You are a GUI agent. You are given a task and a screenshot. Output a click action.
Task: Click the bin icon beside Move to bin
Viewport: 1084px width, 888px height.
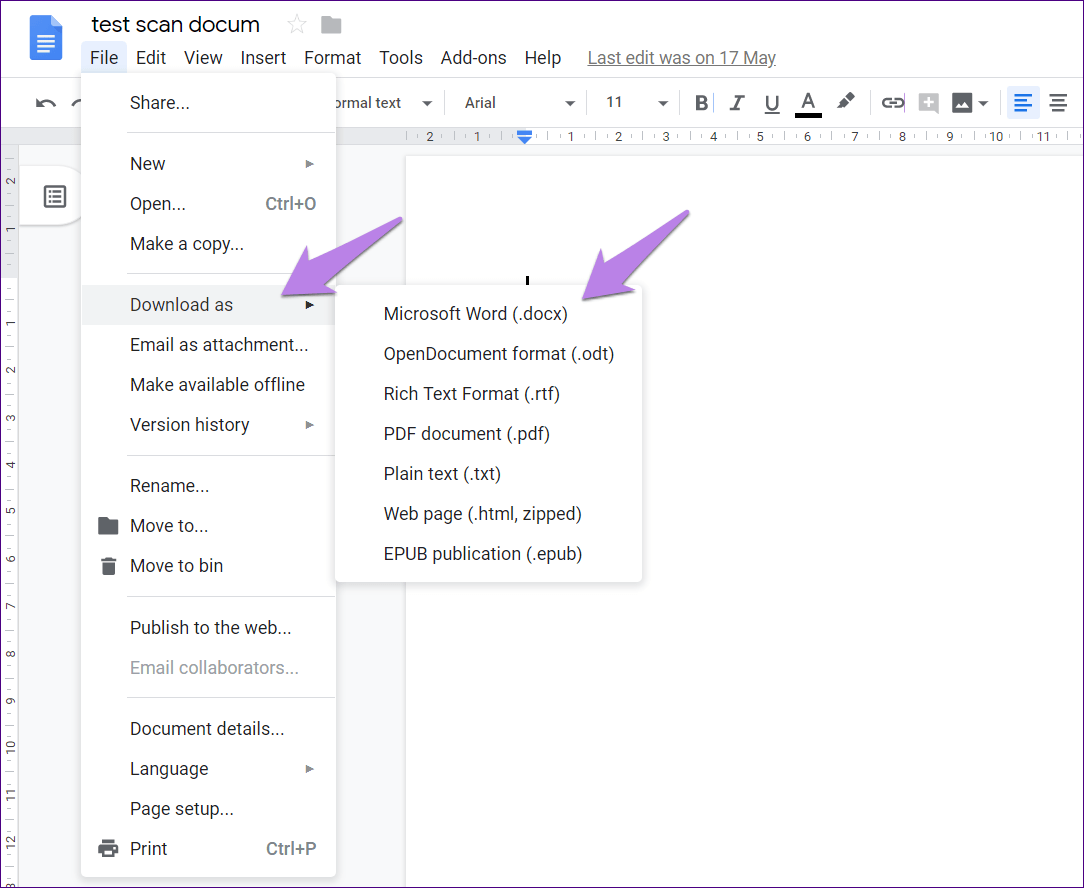point(109,566)
